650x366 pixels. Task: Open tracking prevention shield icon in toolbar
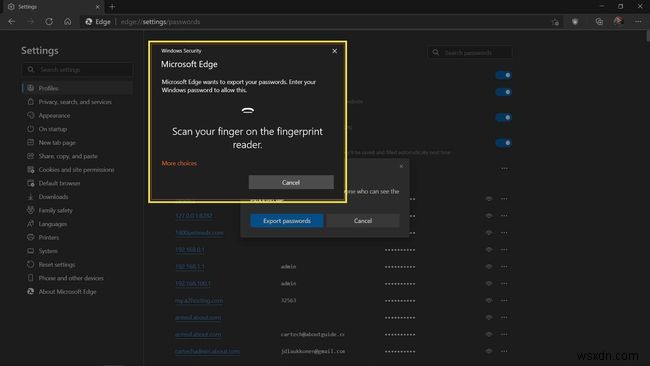coord(575,22)
